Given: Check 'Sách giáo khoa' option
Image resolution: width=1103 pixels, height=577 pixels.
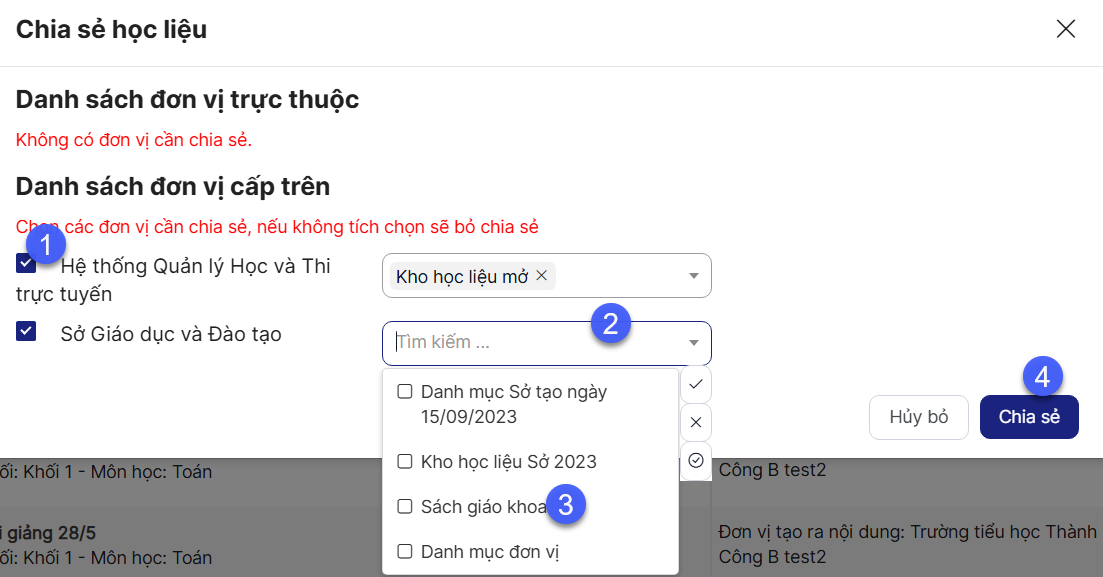Looking at the screenshot, I should [405, 507].
